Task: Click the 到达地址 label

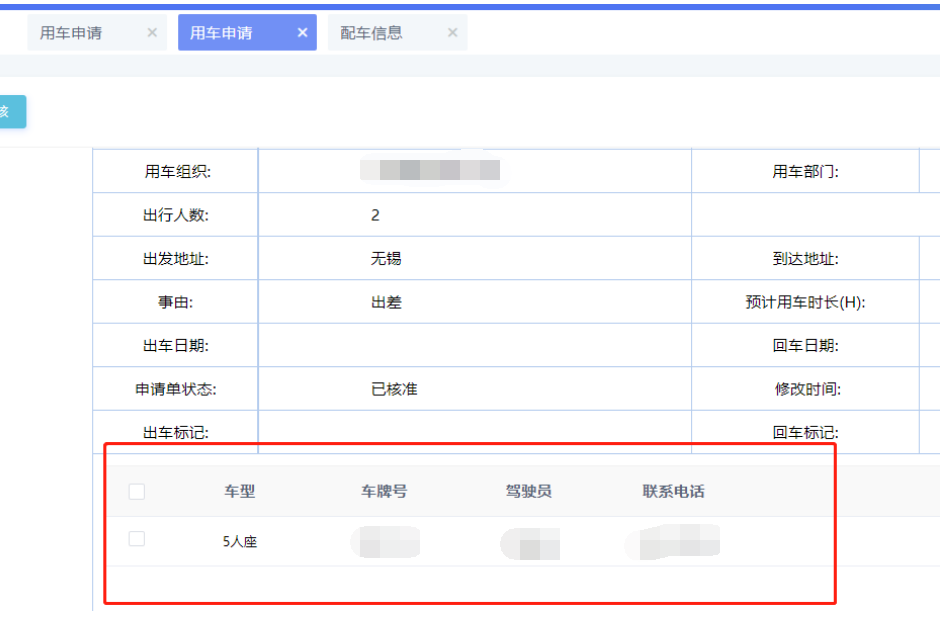Action: click(805, 258)
